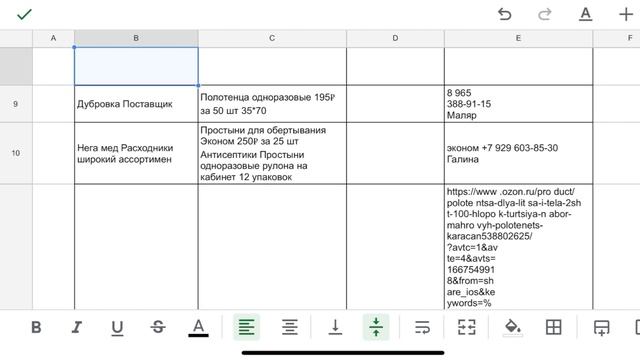Select column D header
Viewport: 640px width, 360px height.
pos(395,38)
